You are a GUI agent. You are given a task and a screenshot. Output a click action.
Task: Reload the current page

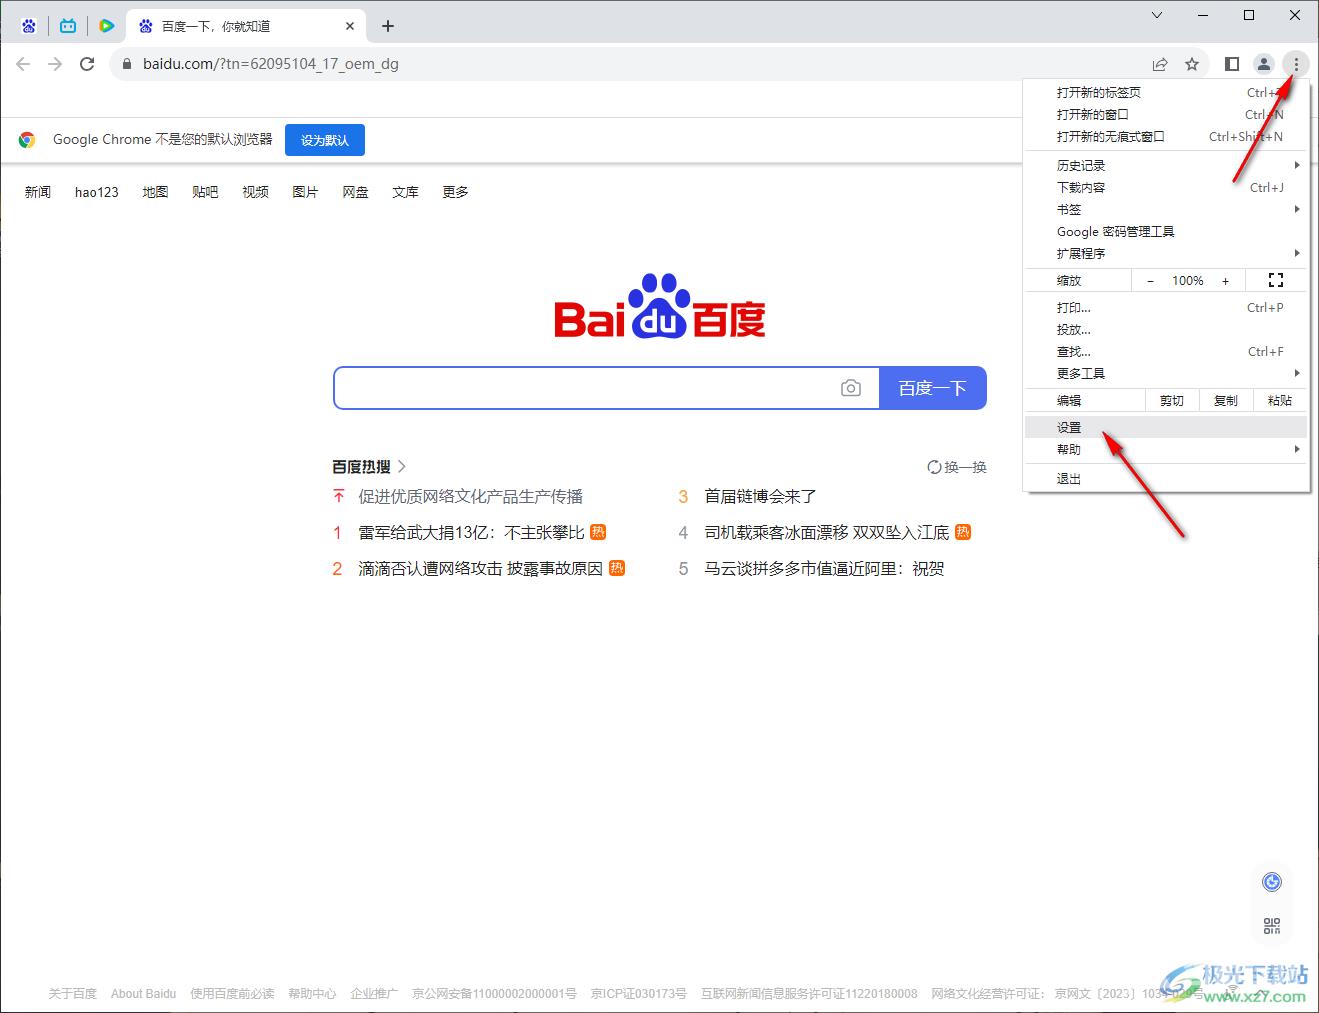[88, 64]
